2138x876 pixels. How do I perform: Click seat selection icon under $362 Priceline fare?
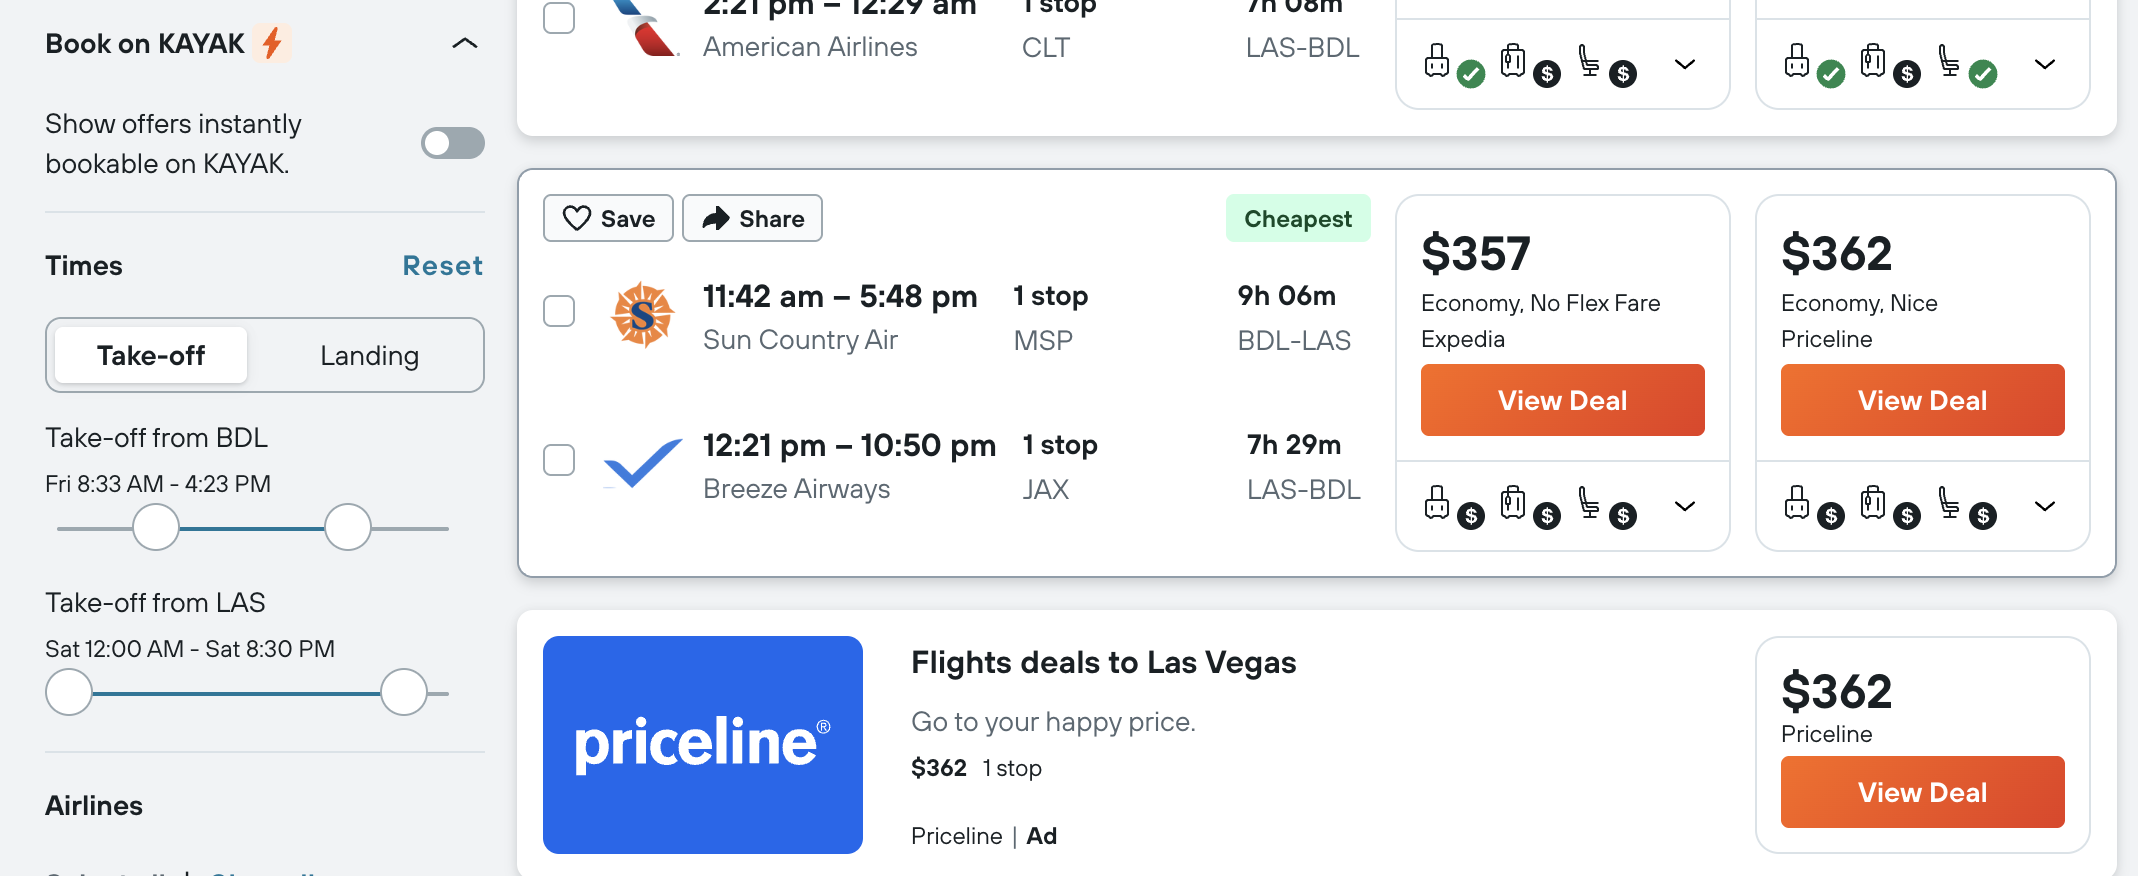1949,502
